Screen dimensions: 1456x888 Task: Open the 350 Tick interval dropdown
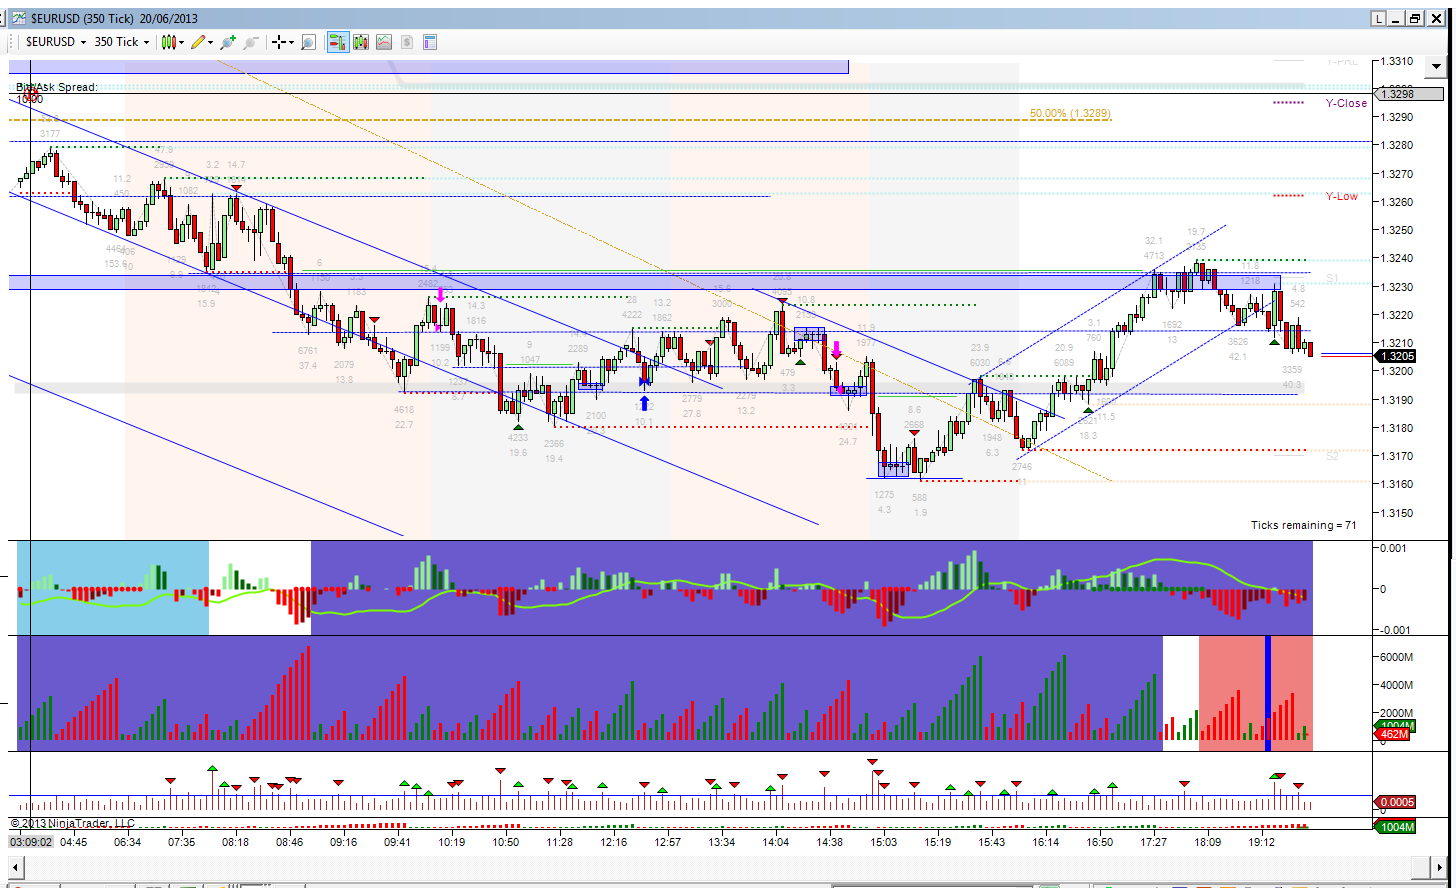(x=121, y=42)
